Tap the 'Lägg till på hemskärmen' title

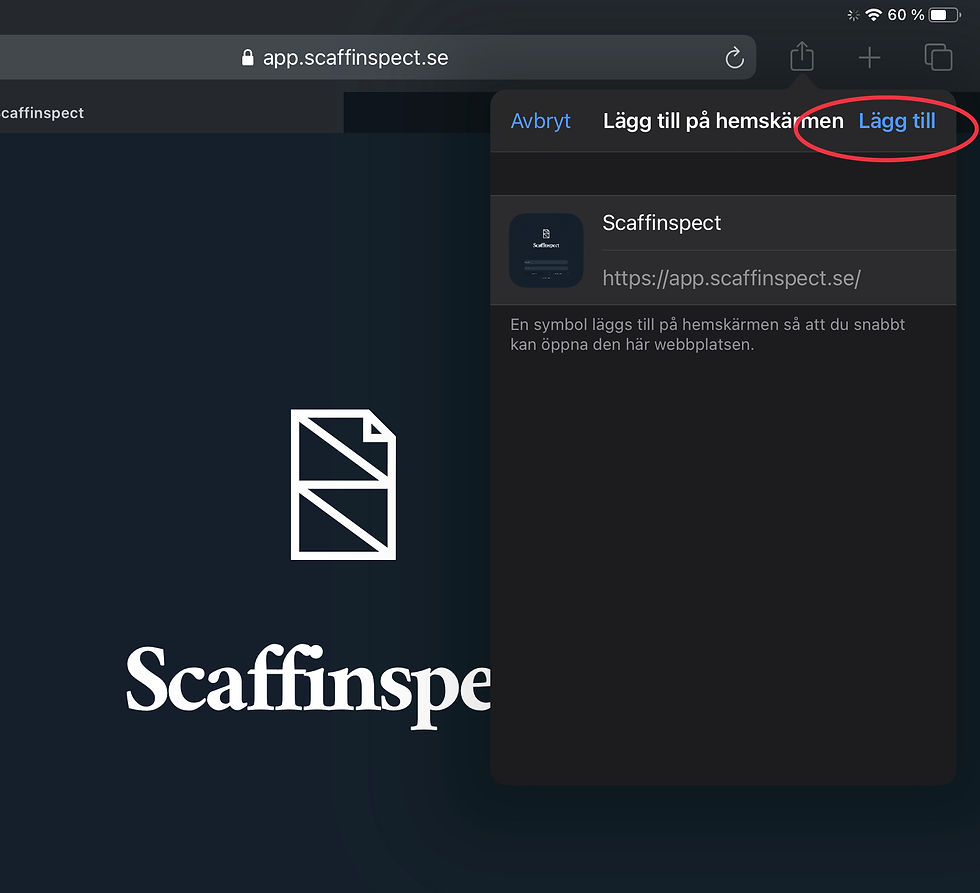(x=723, y=121)
